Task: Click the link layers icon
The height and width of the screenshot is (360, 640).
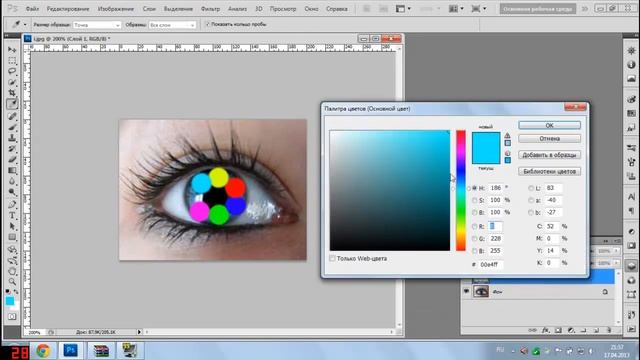Action: pyautogui.click(x=533, y=330)
